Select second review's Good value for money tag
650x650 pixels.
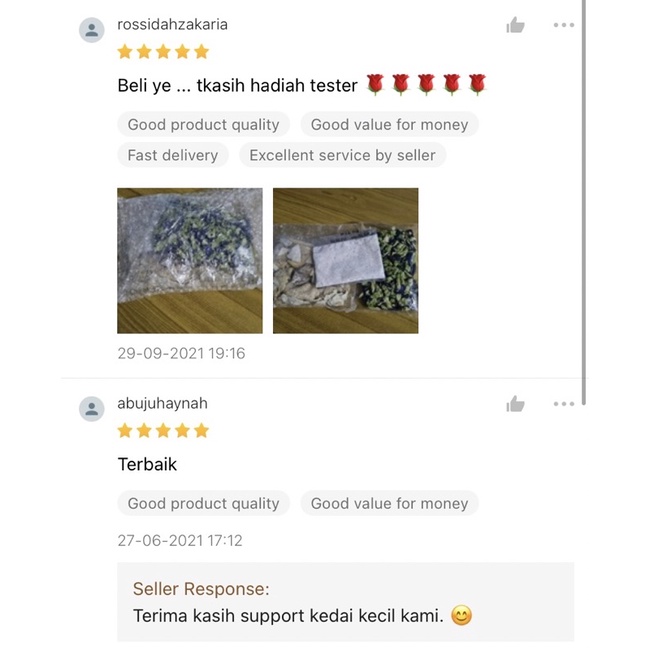point(389,503)
